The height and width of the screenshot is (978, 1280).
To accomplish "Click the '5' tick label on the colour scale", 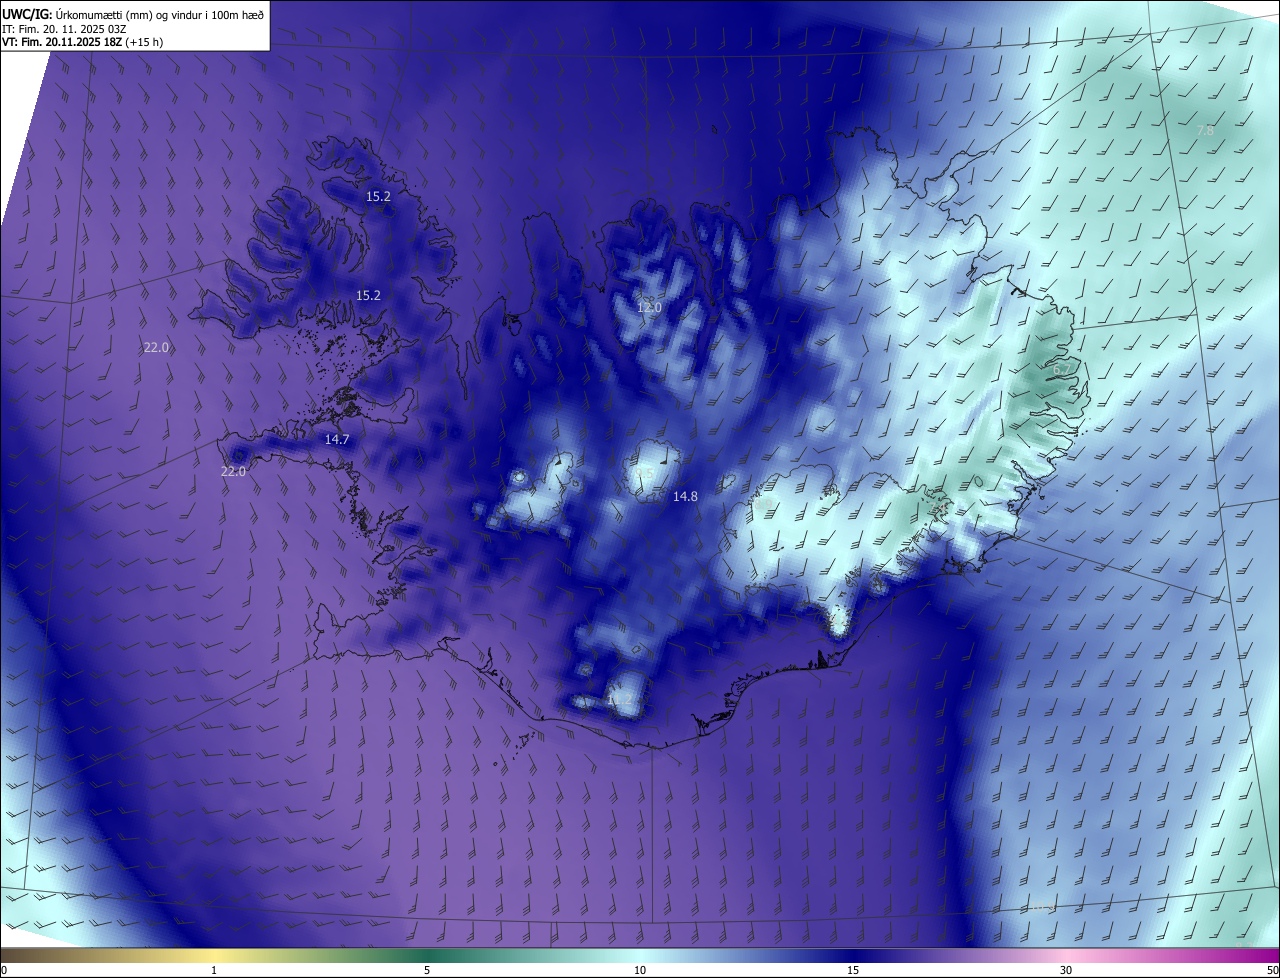I will (427, 970).
